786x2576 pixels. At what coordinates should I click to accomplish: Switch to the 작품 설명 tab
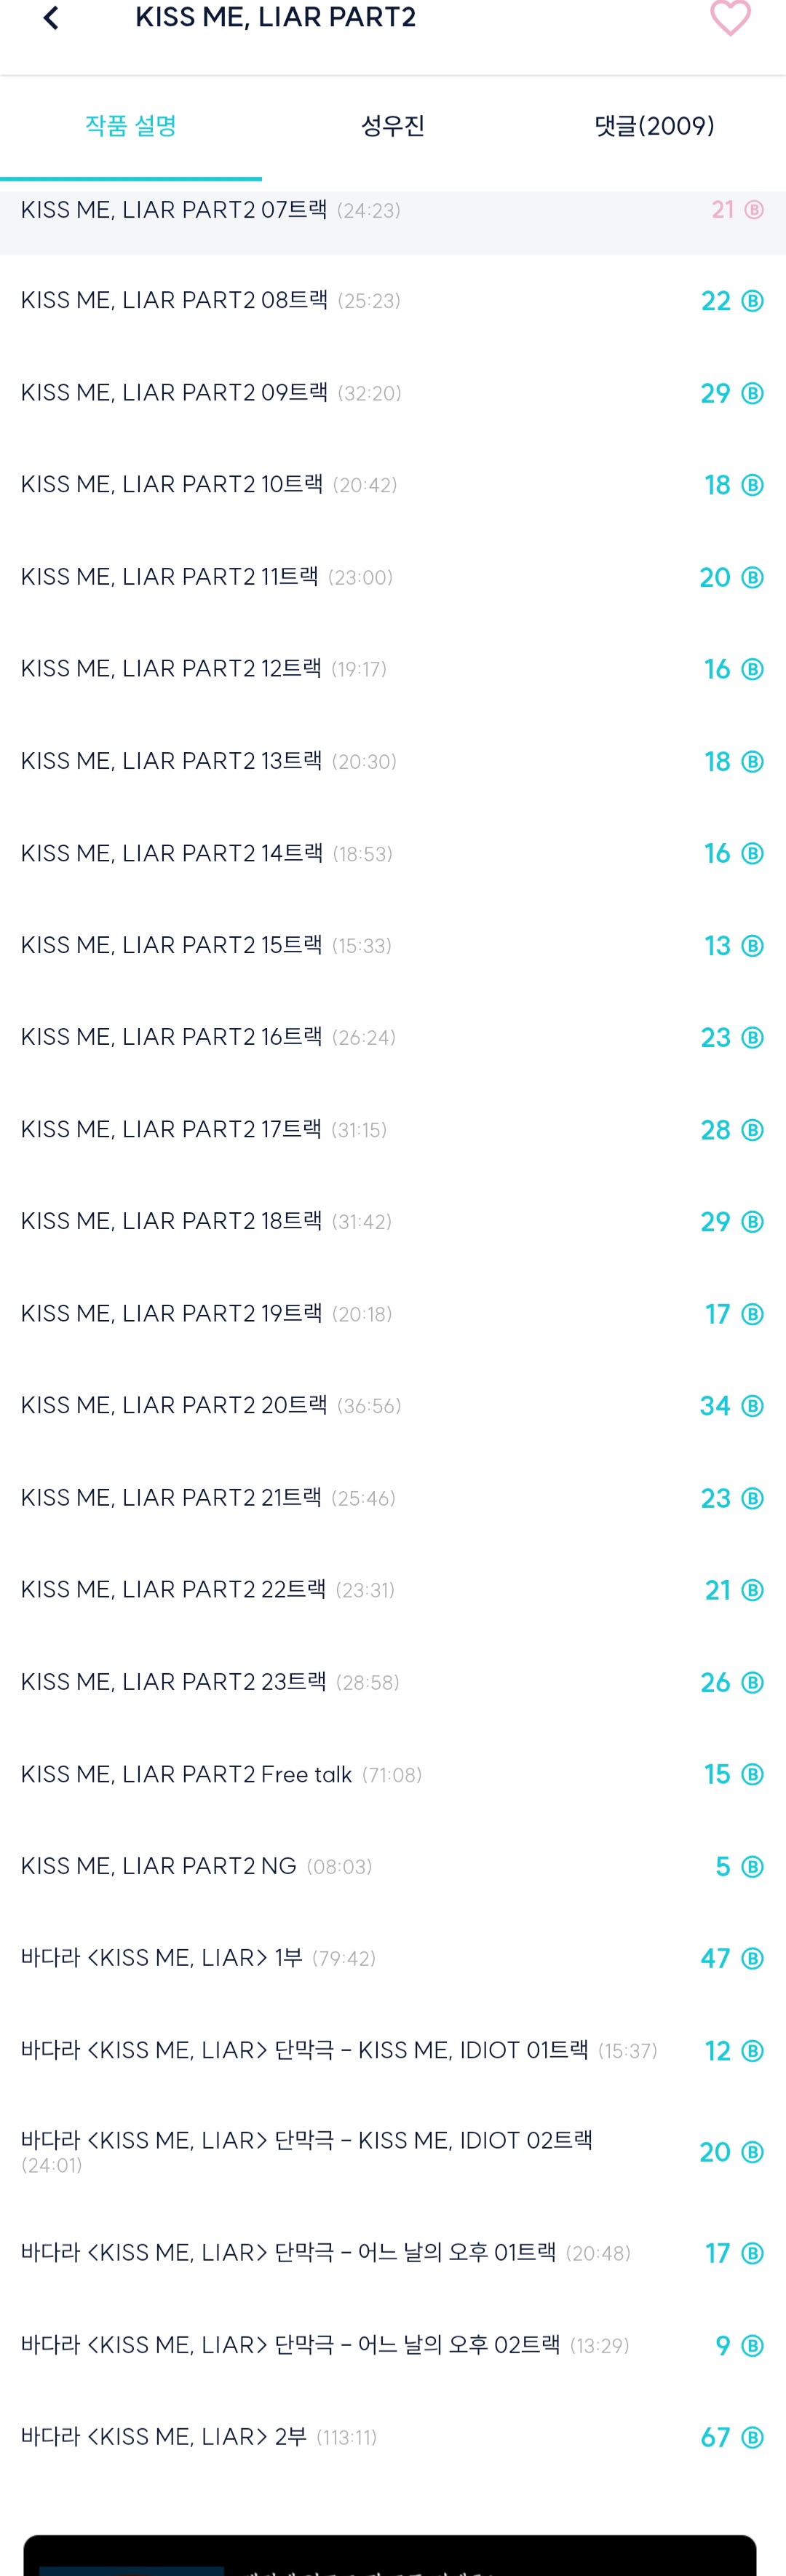pyautogui.click(x=131, y=126)
